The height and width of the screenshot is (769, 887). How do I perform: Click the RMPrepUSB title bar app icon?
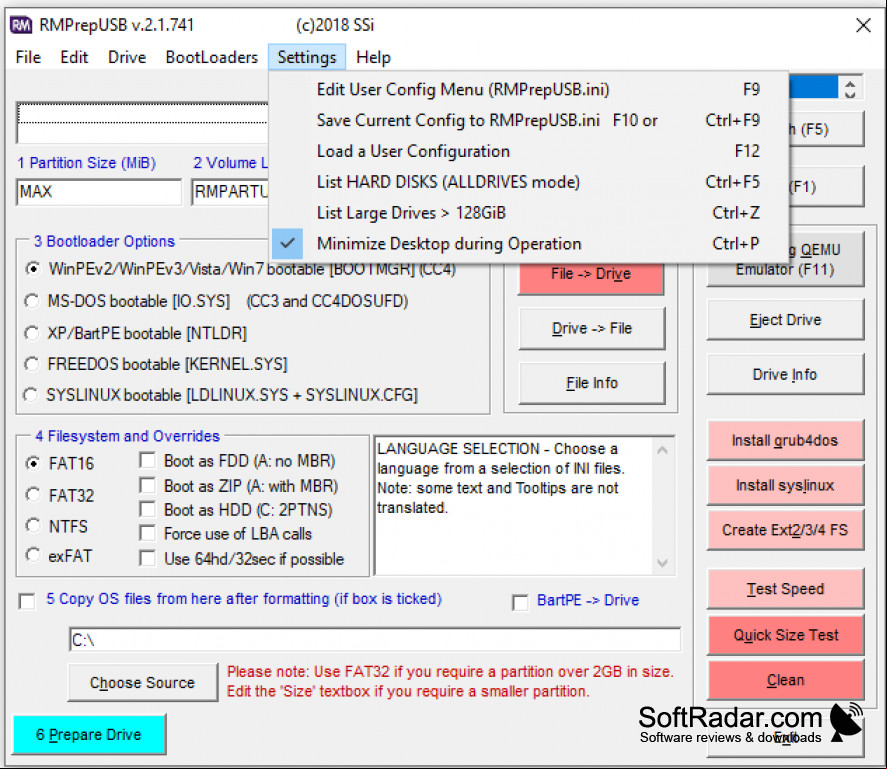point(21,25)
